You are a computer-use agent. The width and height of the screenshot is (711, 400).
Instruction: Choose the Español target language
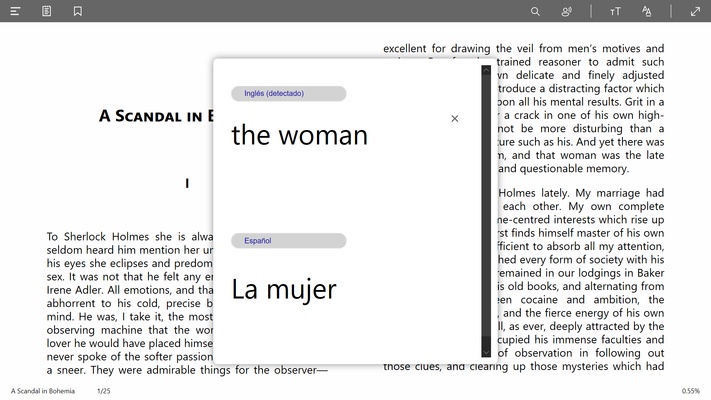pyautogui.click(x=289, y=241)
